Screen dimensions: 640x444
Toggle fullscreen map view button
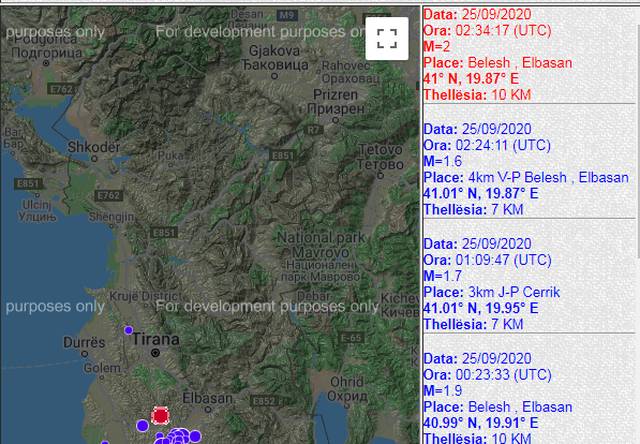click(387, 38)
